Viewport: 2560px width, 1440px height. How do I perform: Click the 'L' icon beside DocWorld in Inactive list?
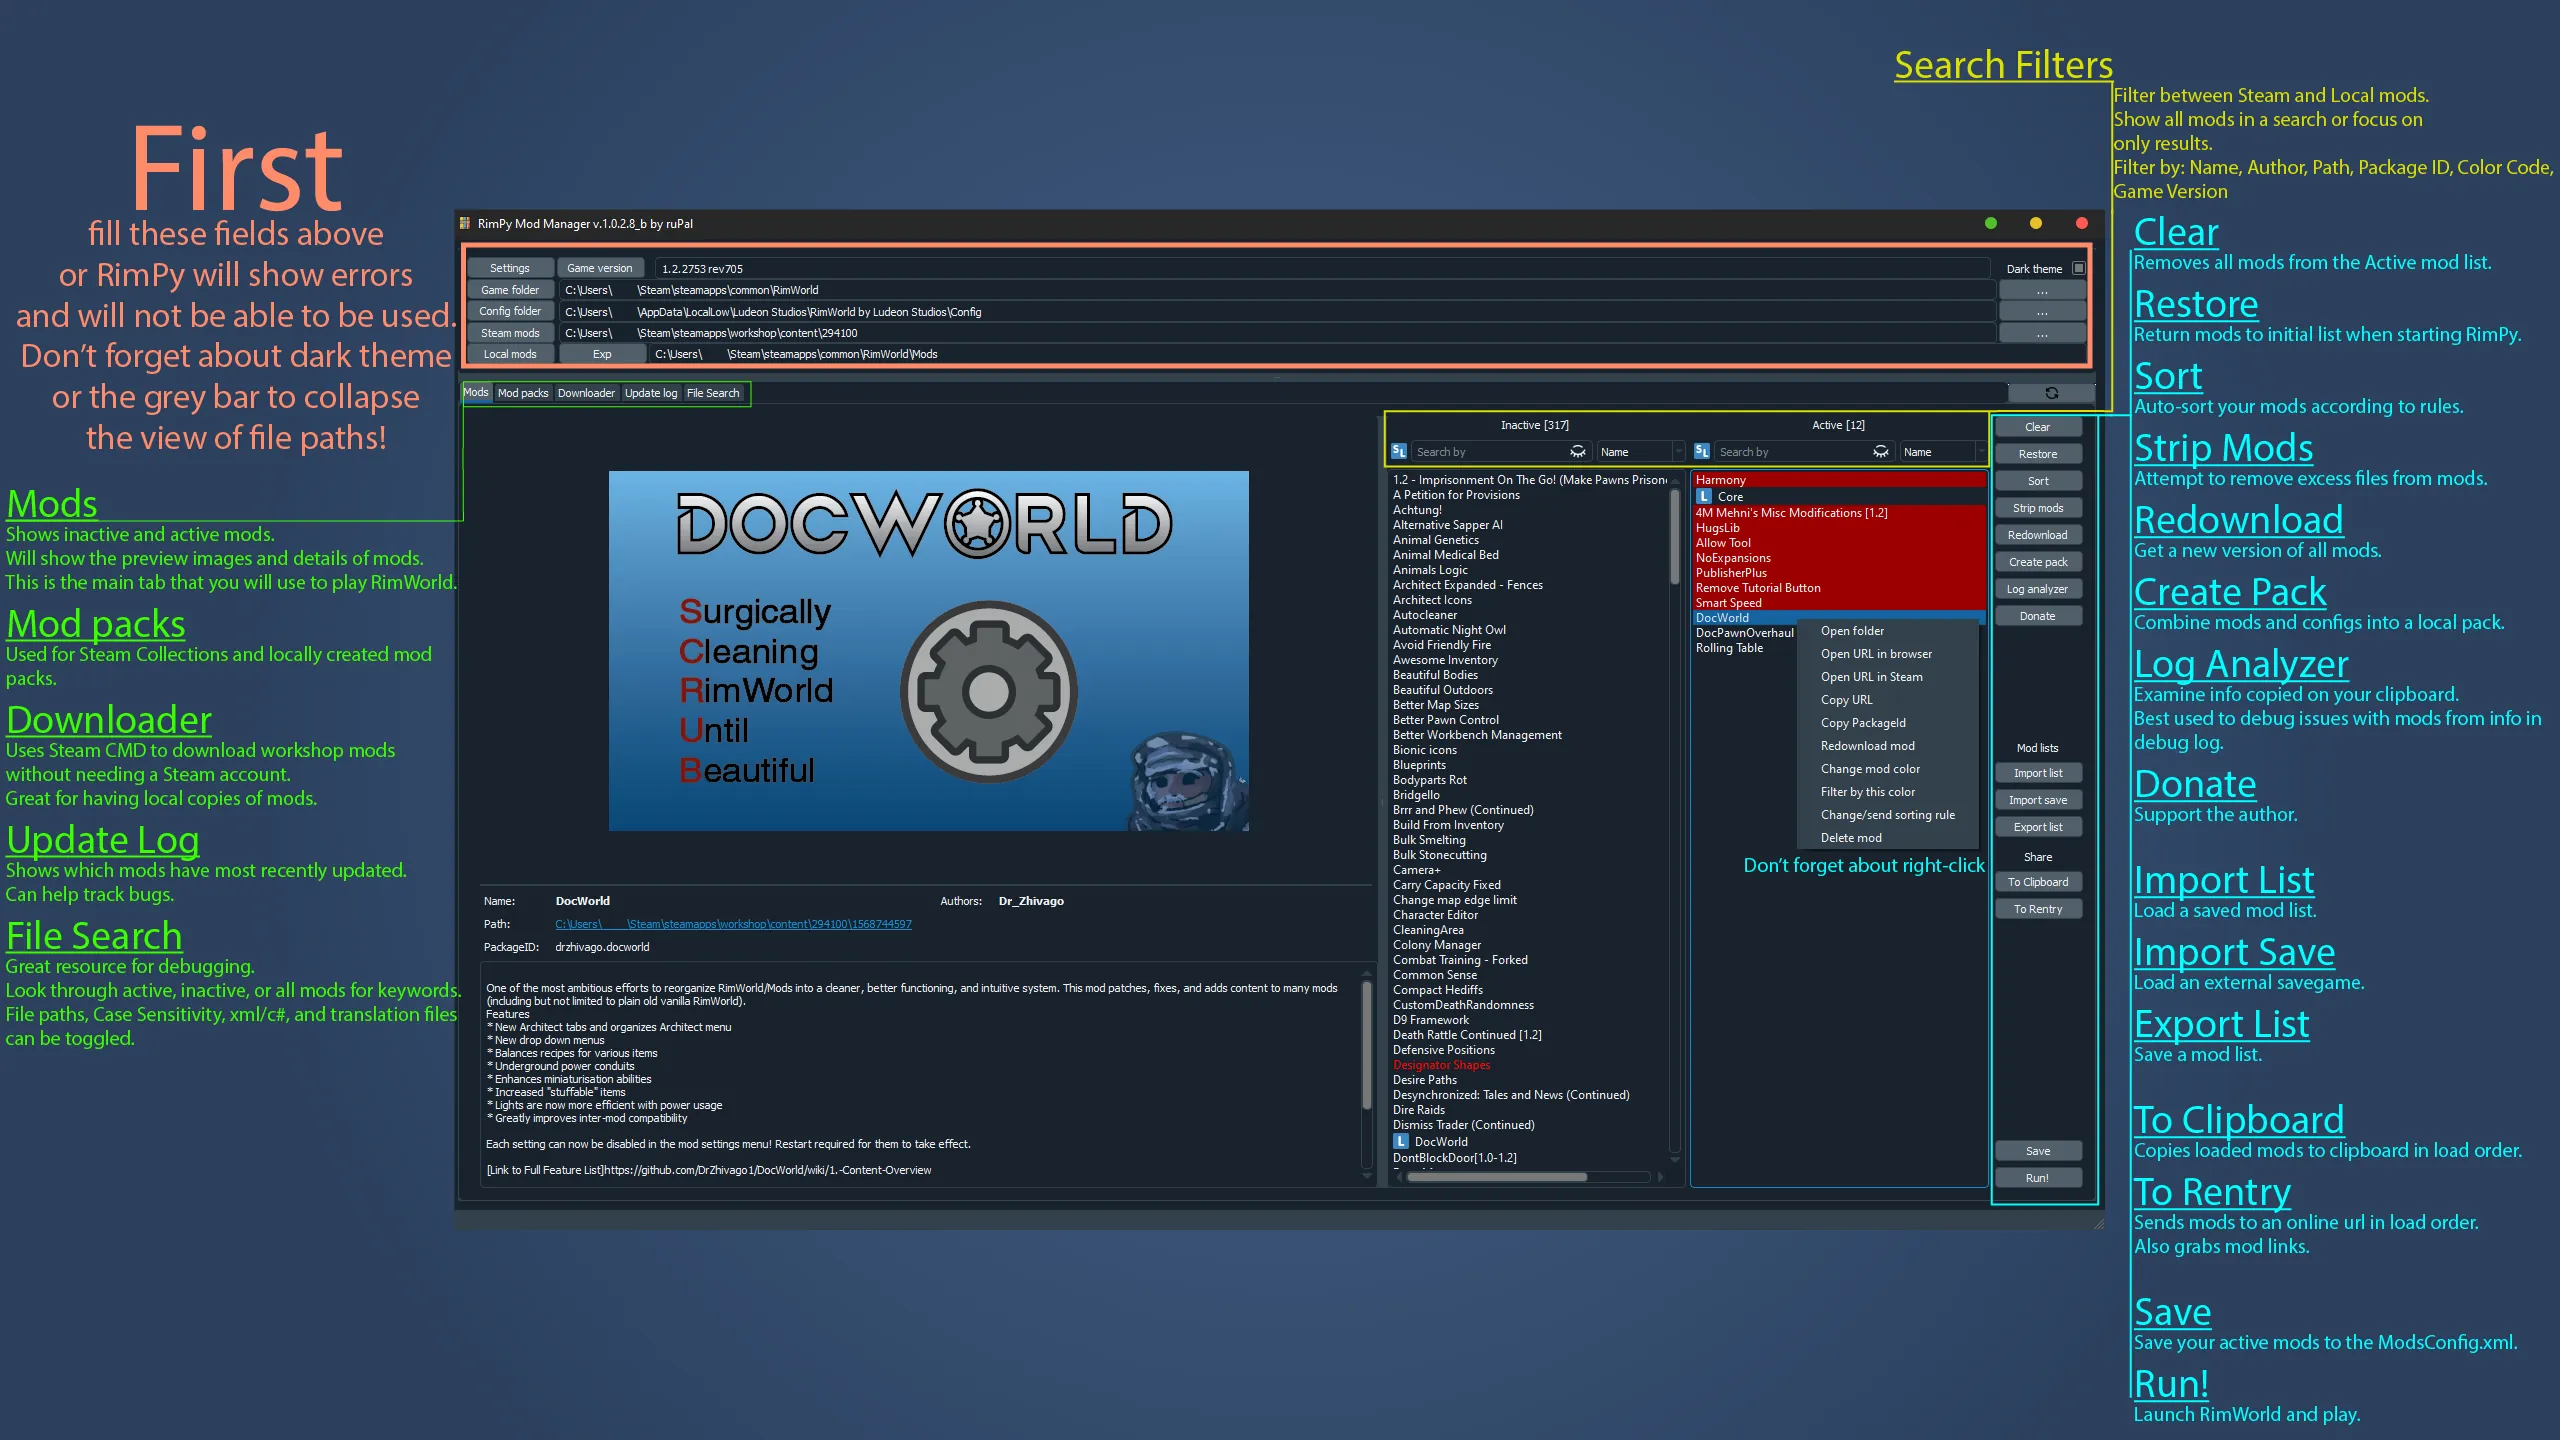tap(1401, 1142)
